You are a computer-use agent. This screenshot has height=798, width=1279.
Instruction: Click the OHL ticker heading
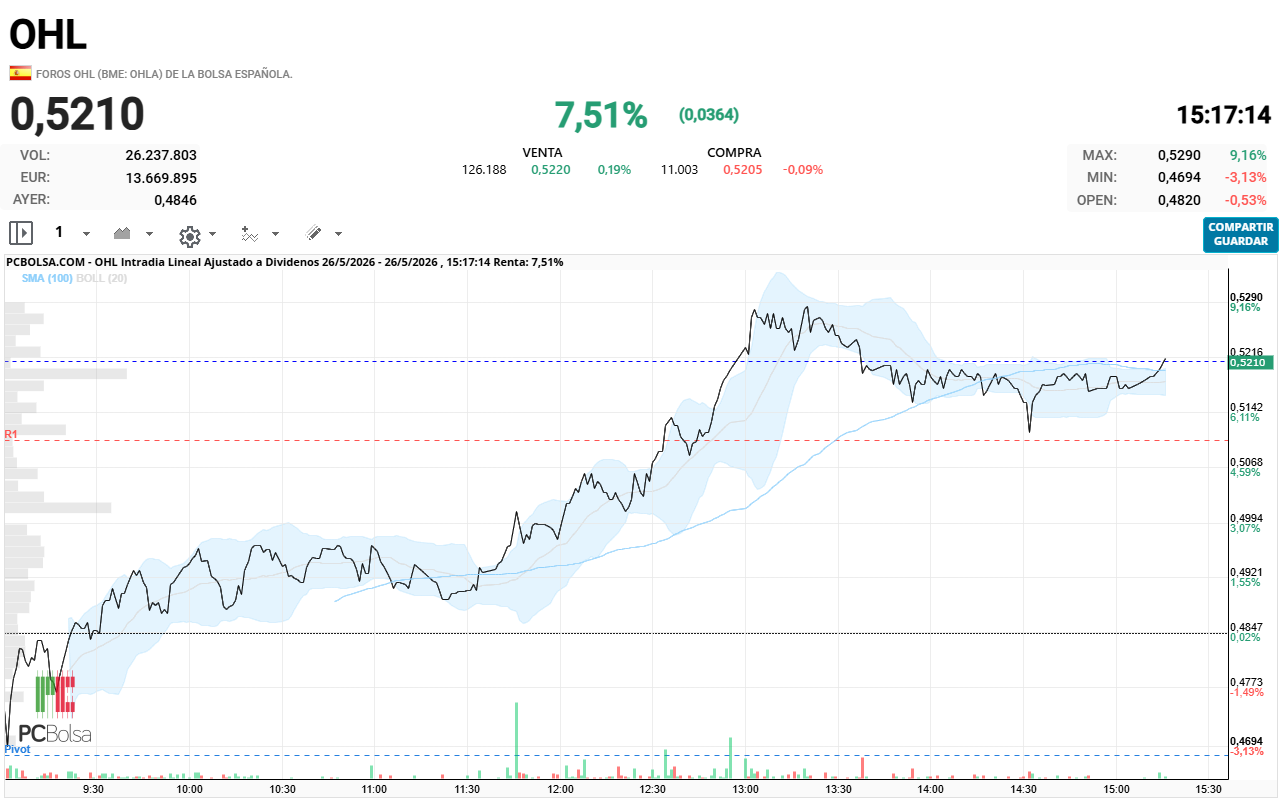click(48, 34)
